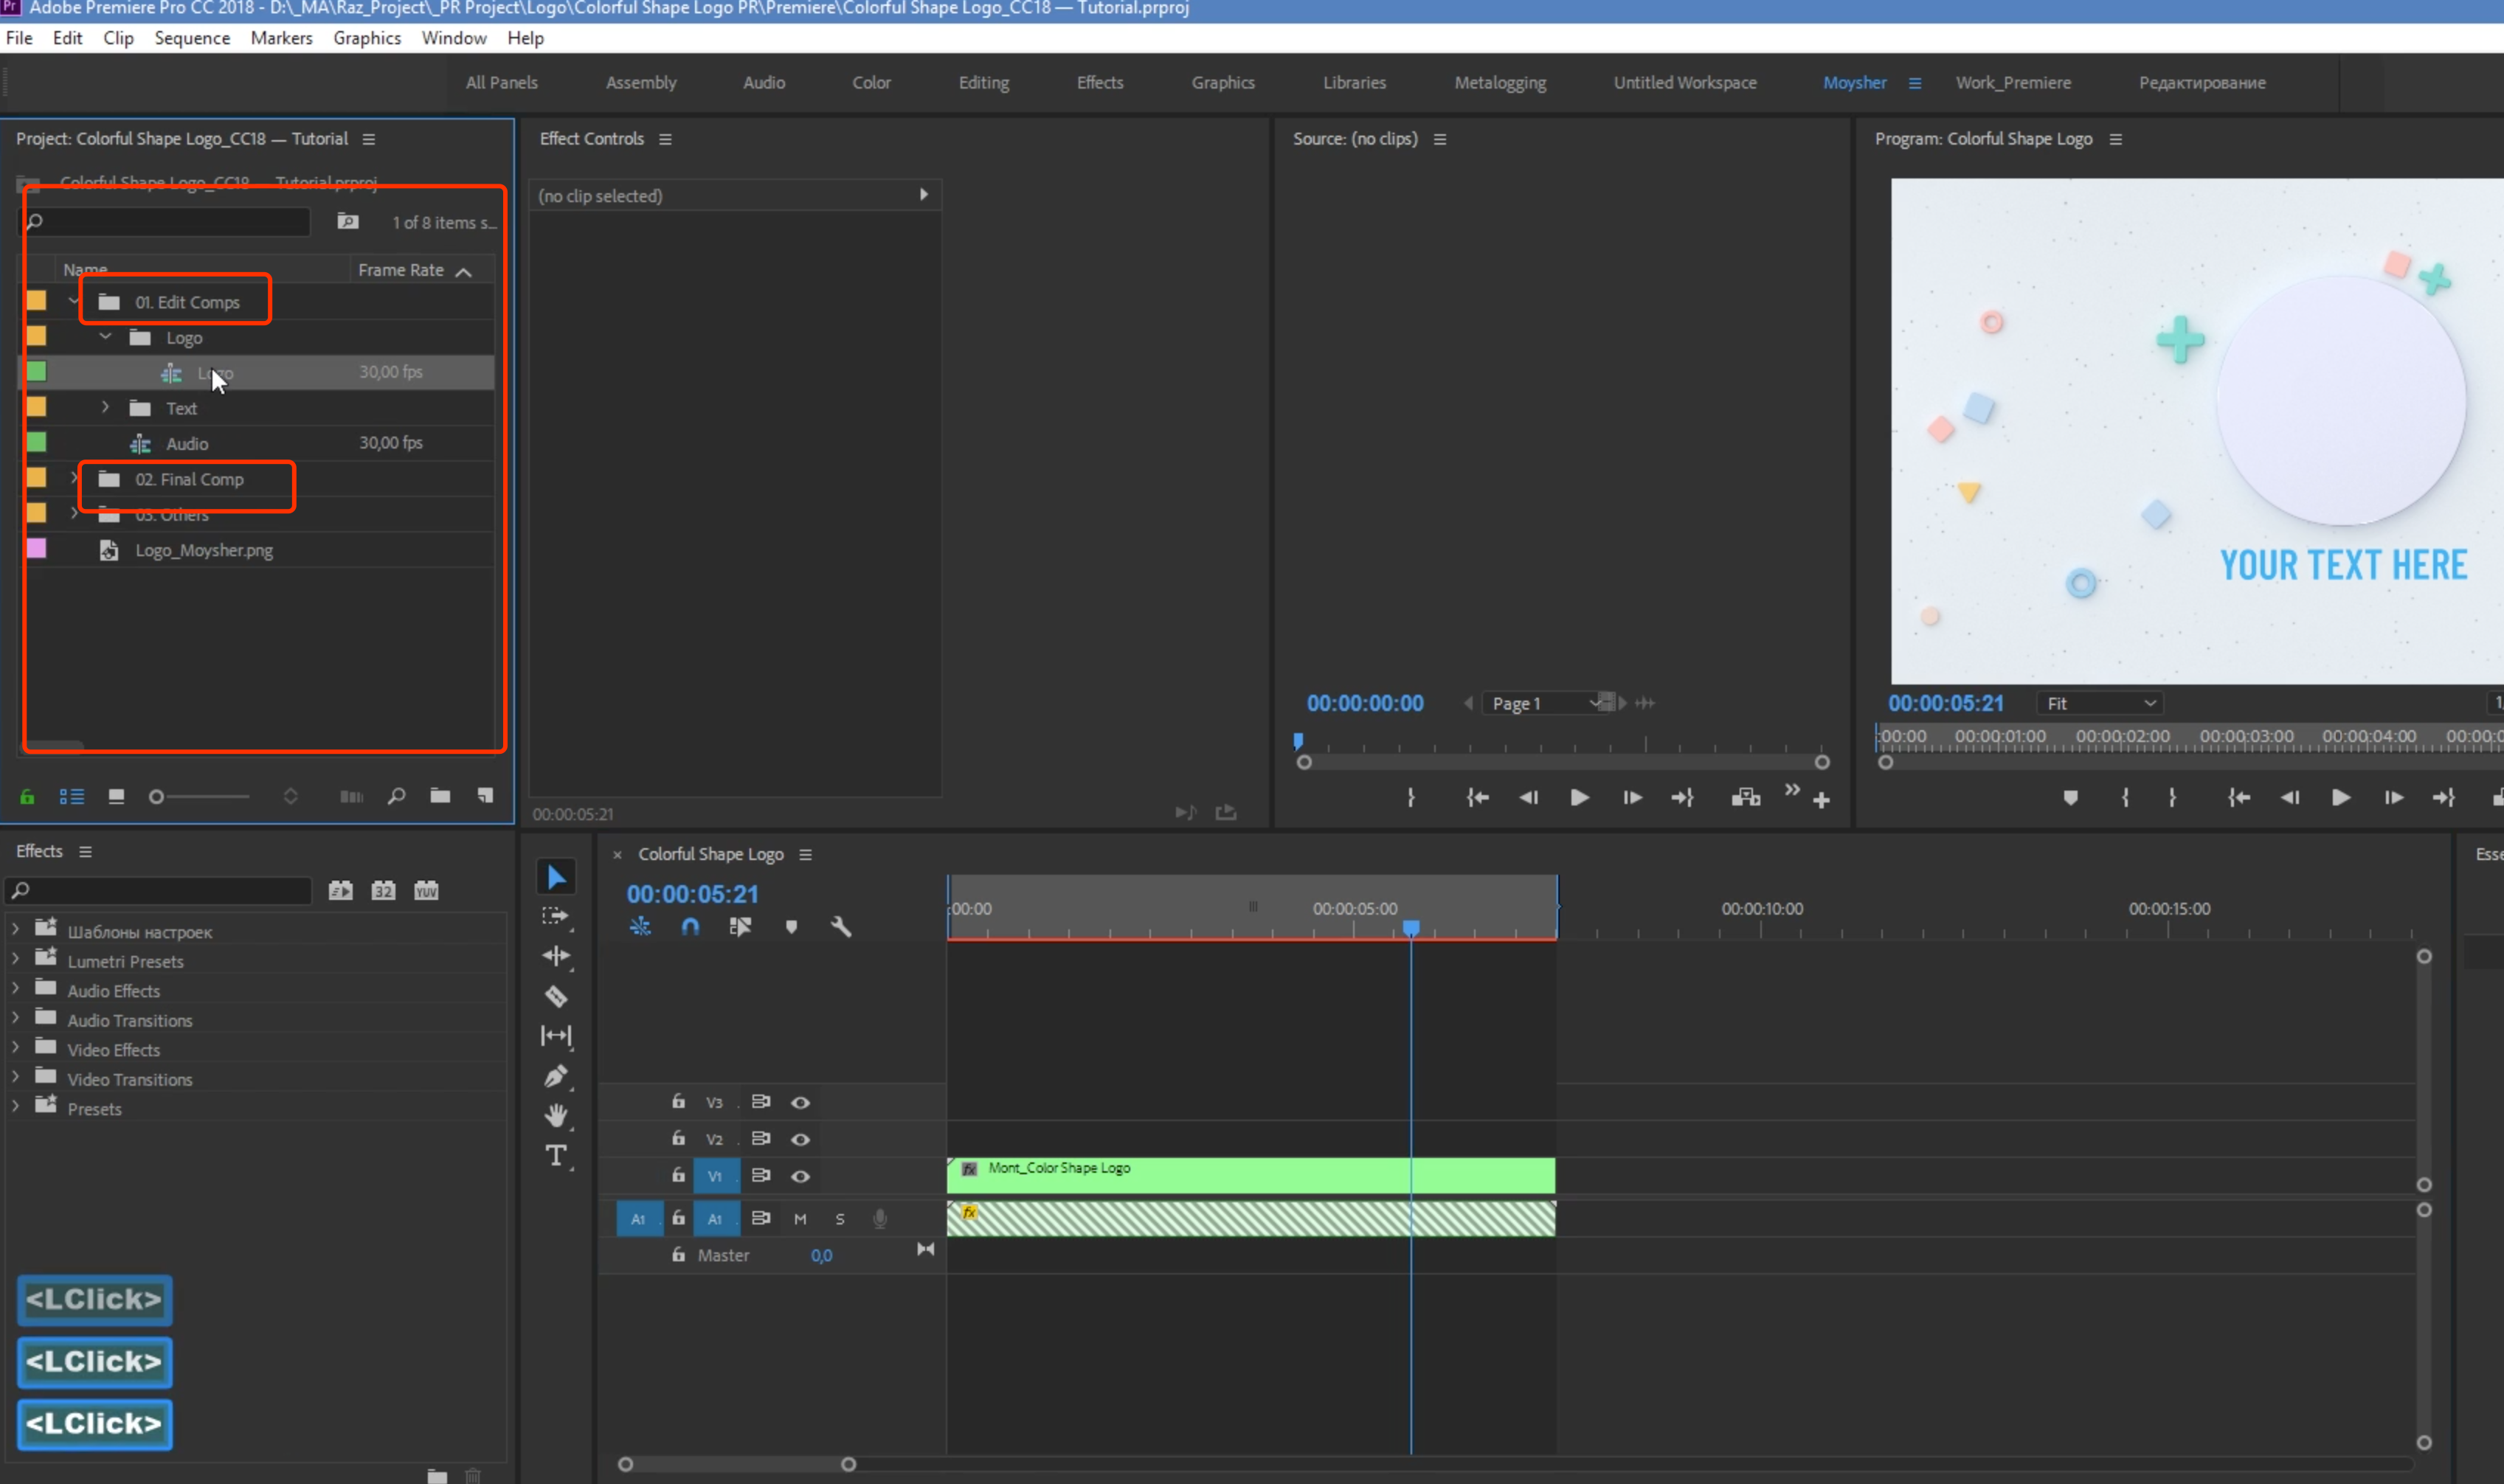Viewport: 2504px width, 1484px height.
Task: Click New Bin icon in Project panel
Action: pos(440,796)
